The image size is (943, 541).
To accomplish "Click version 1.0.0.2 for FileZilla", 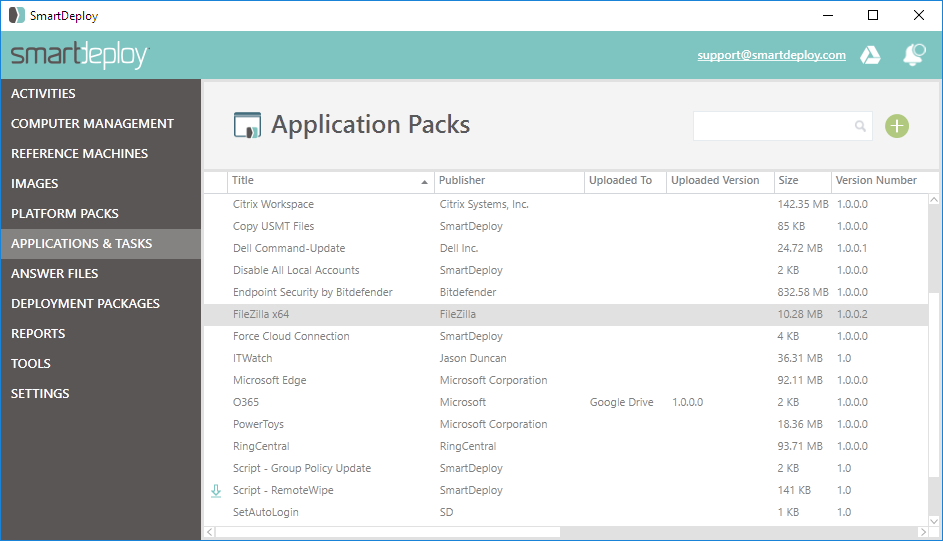I will coord(852,314).
